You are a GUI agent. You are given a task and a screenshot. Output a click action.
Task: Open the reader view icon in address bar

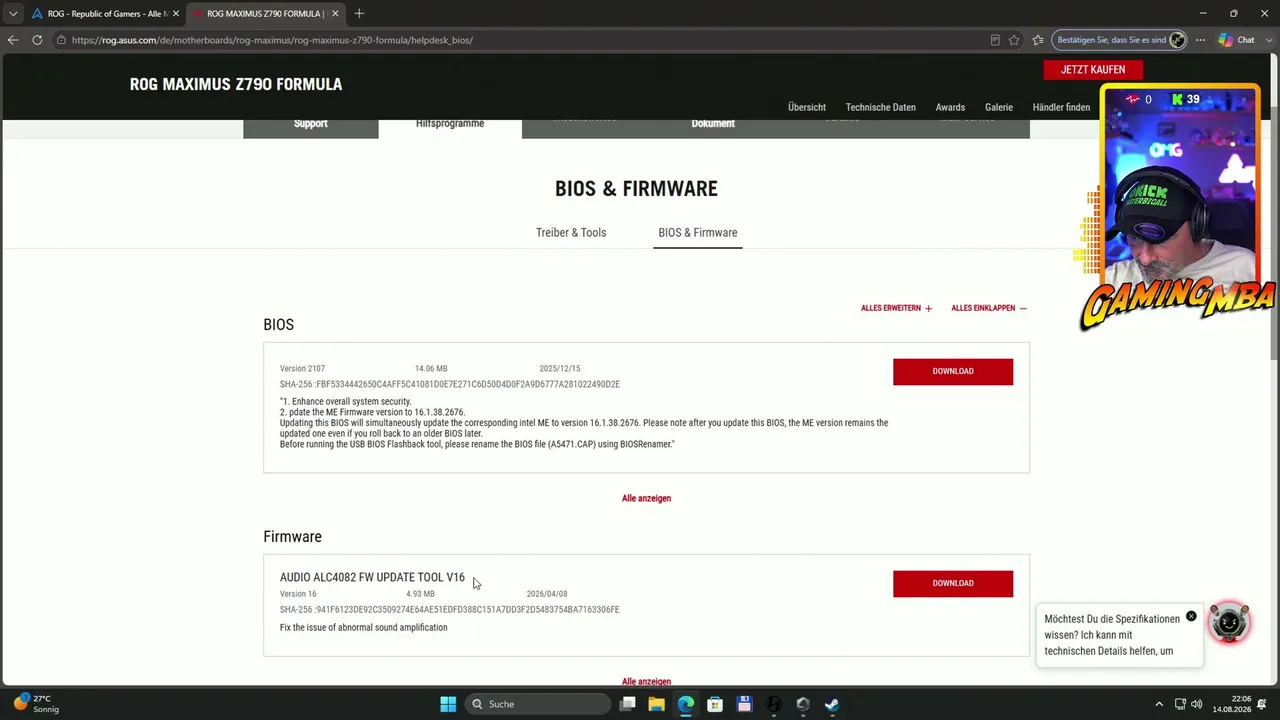click(x=995, y=40)
